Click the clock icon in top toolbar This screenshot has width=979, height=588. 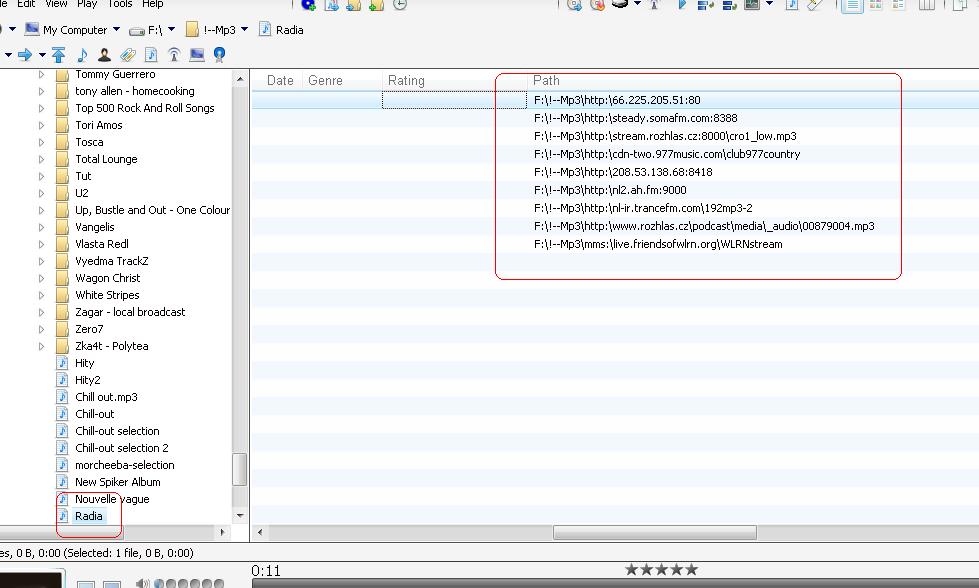click(400, 5)
